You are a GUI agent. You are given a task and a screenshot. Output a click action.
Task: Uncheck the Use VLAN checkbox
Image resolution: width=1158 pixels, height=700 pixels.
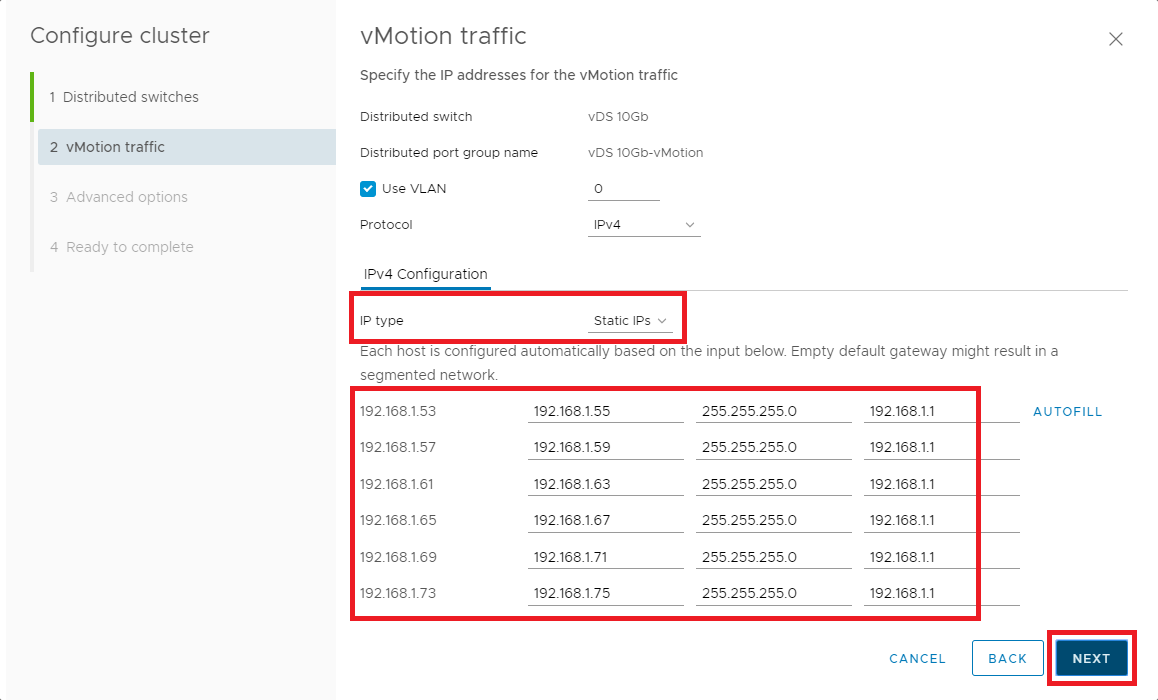click(368, 189)
